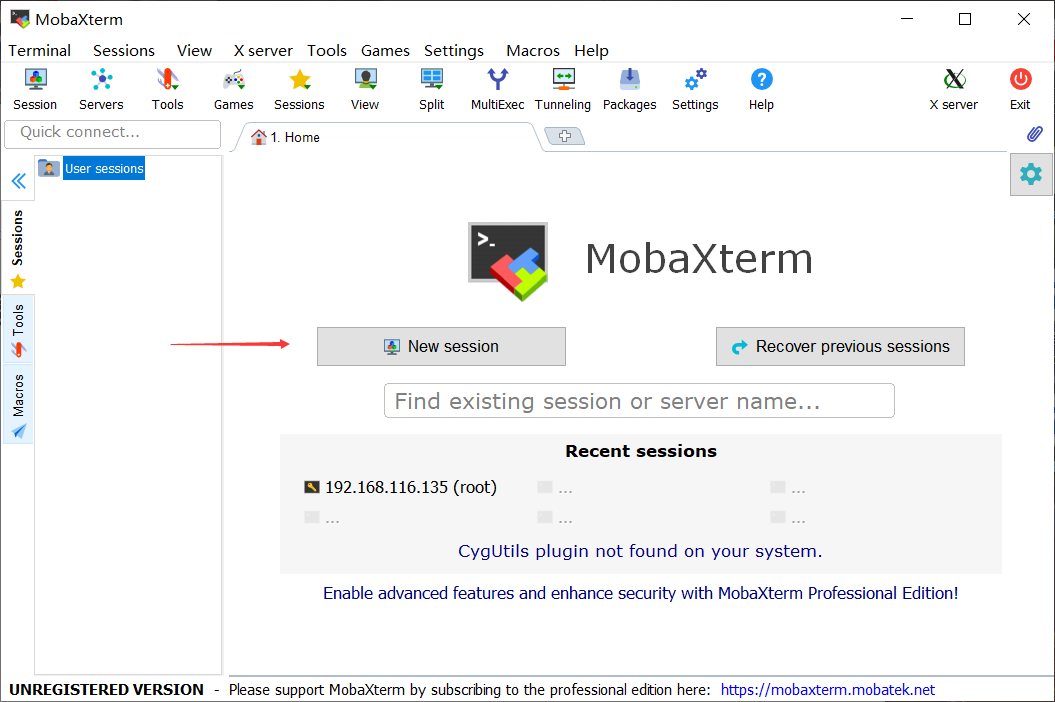This screenshot has height=702, width=1055.
Task: Click the paperclip attach icon
Action: pyautogui.click(x=1034, y=134)
